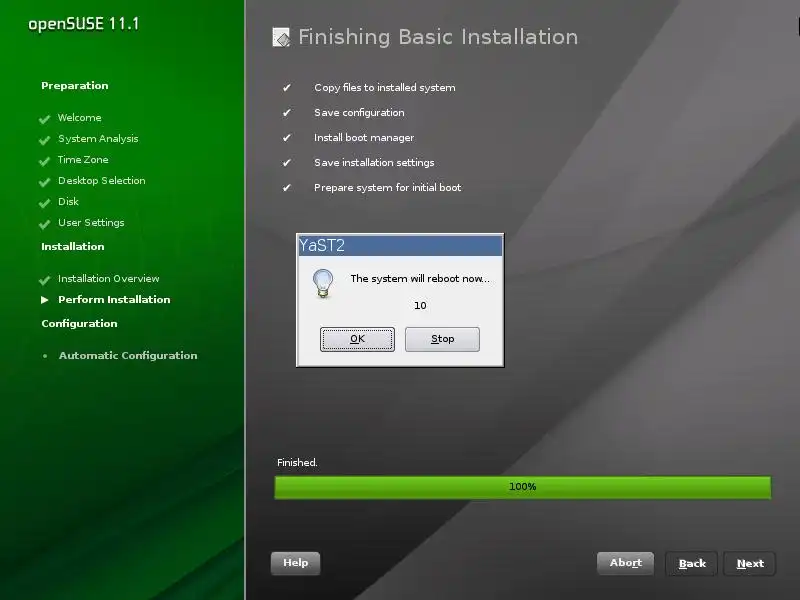Select the Welcome step label
The height and width of the screenshot is (600, 800).
pyautogui.click(x=80, y=118)
